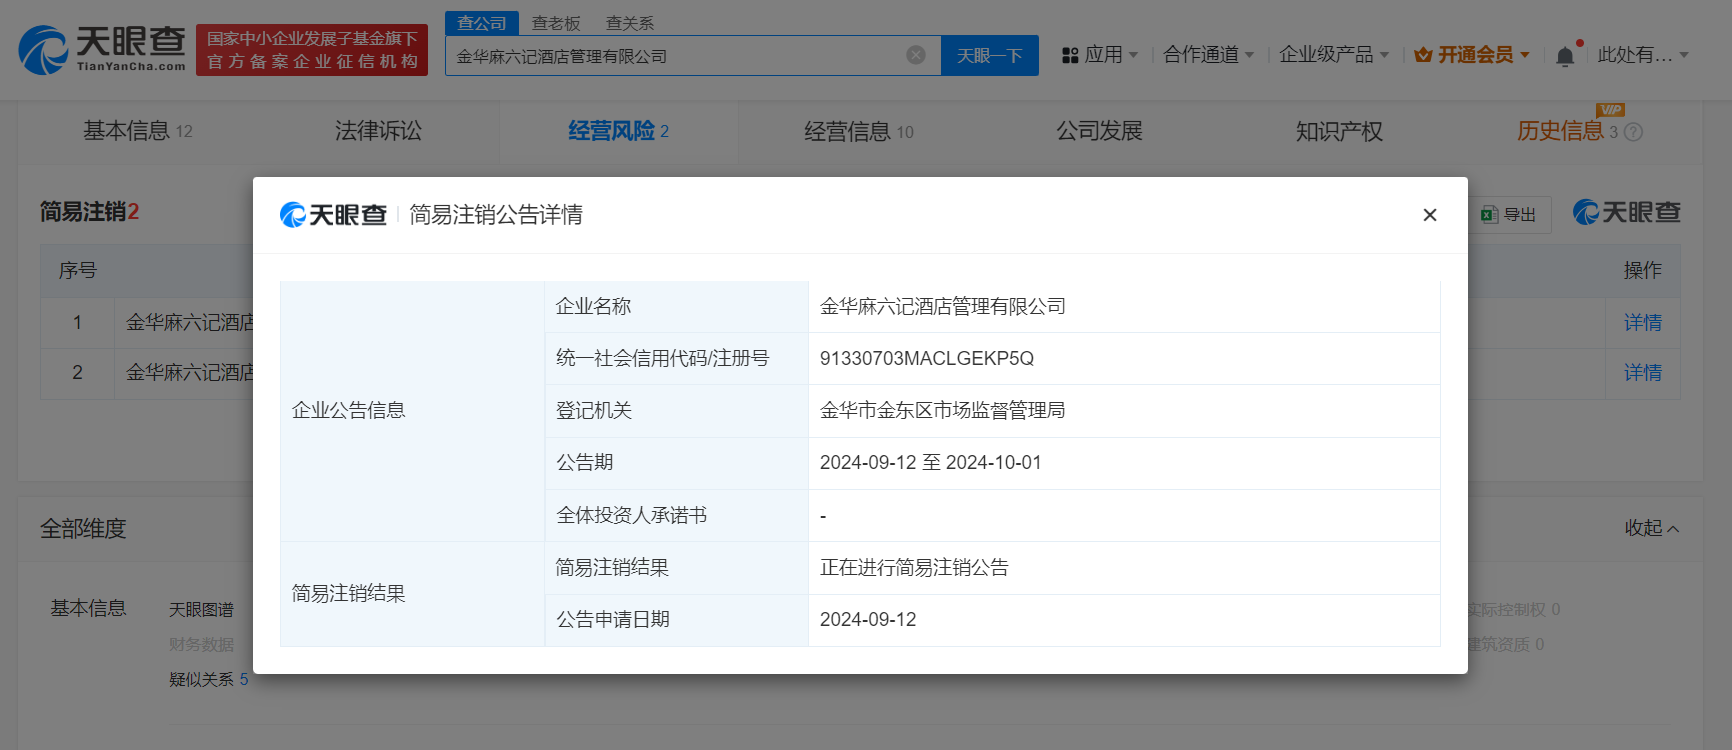
Task: Clear the search box text
Action: pos(915,55)
